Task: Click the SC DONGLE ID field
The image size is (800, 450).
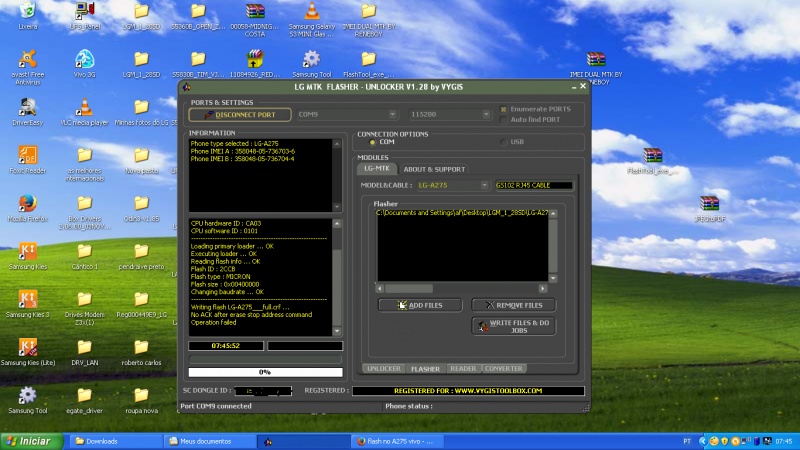Action: point(263,391)
